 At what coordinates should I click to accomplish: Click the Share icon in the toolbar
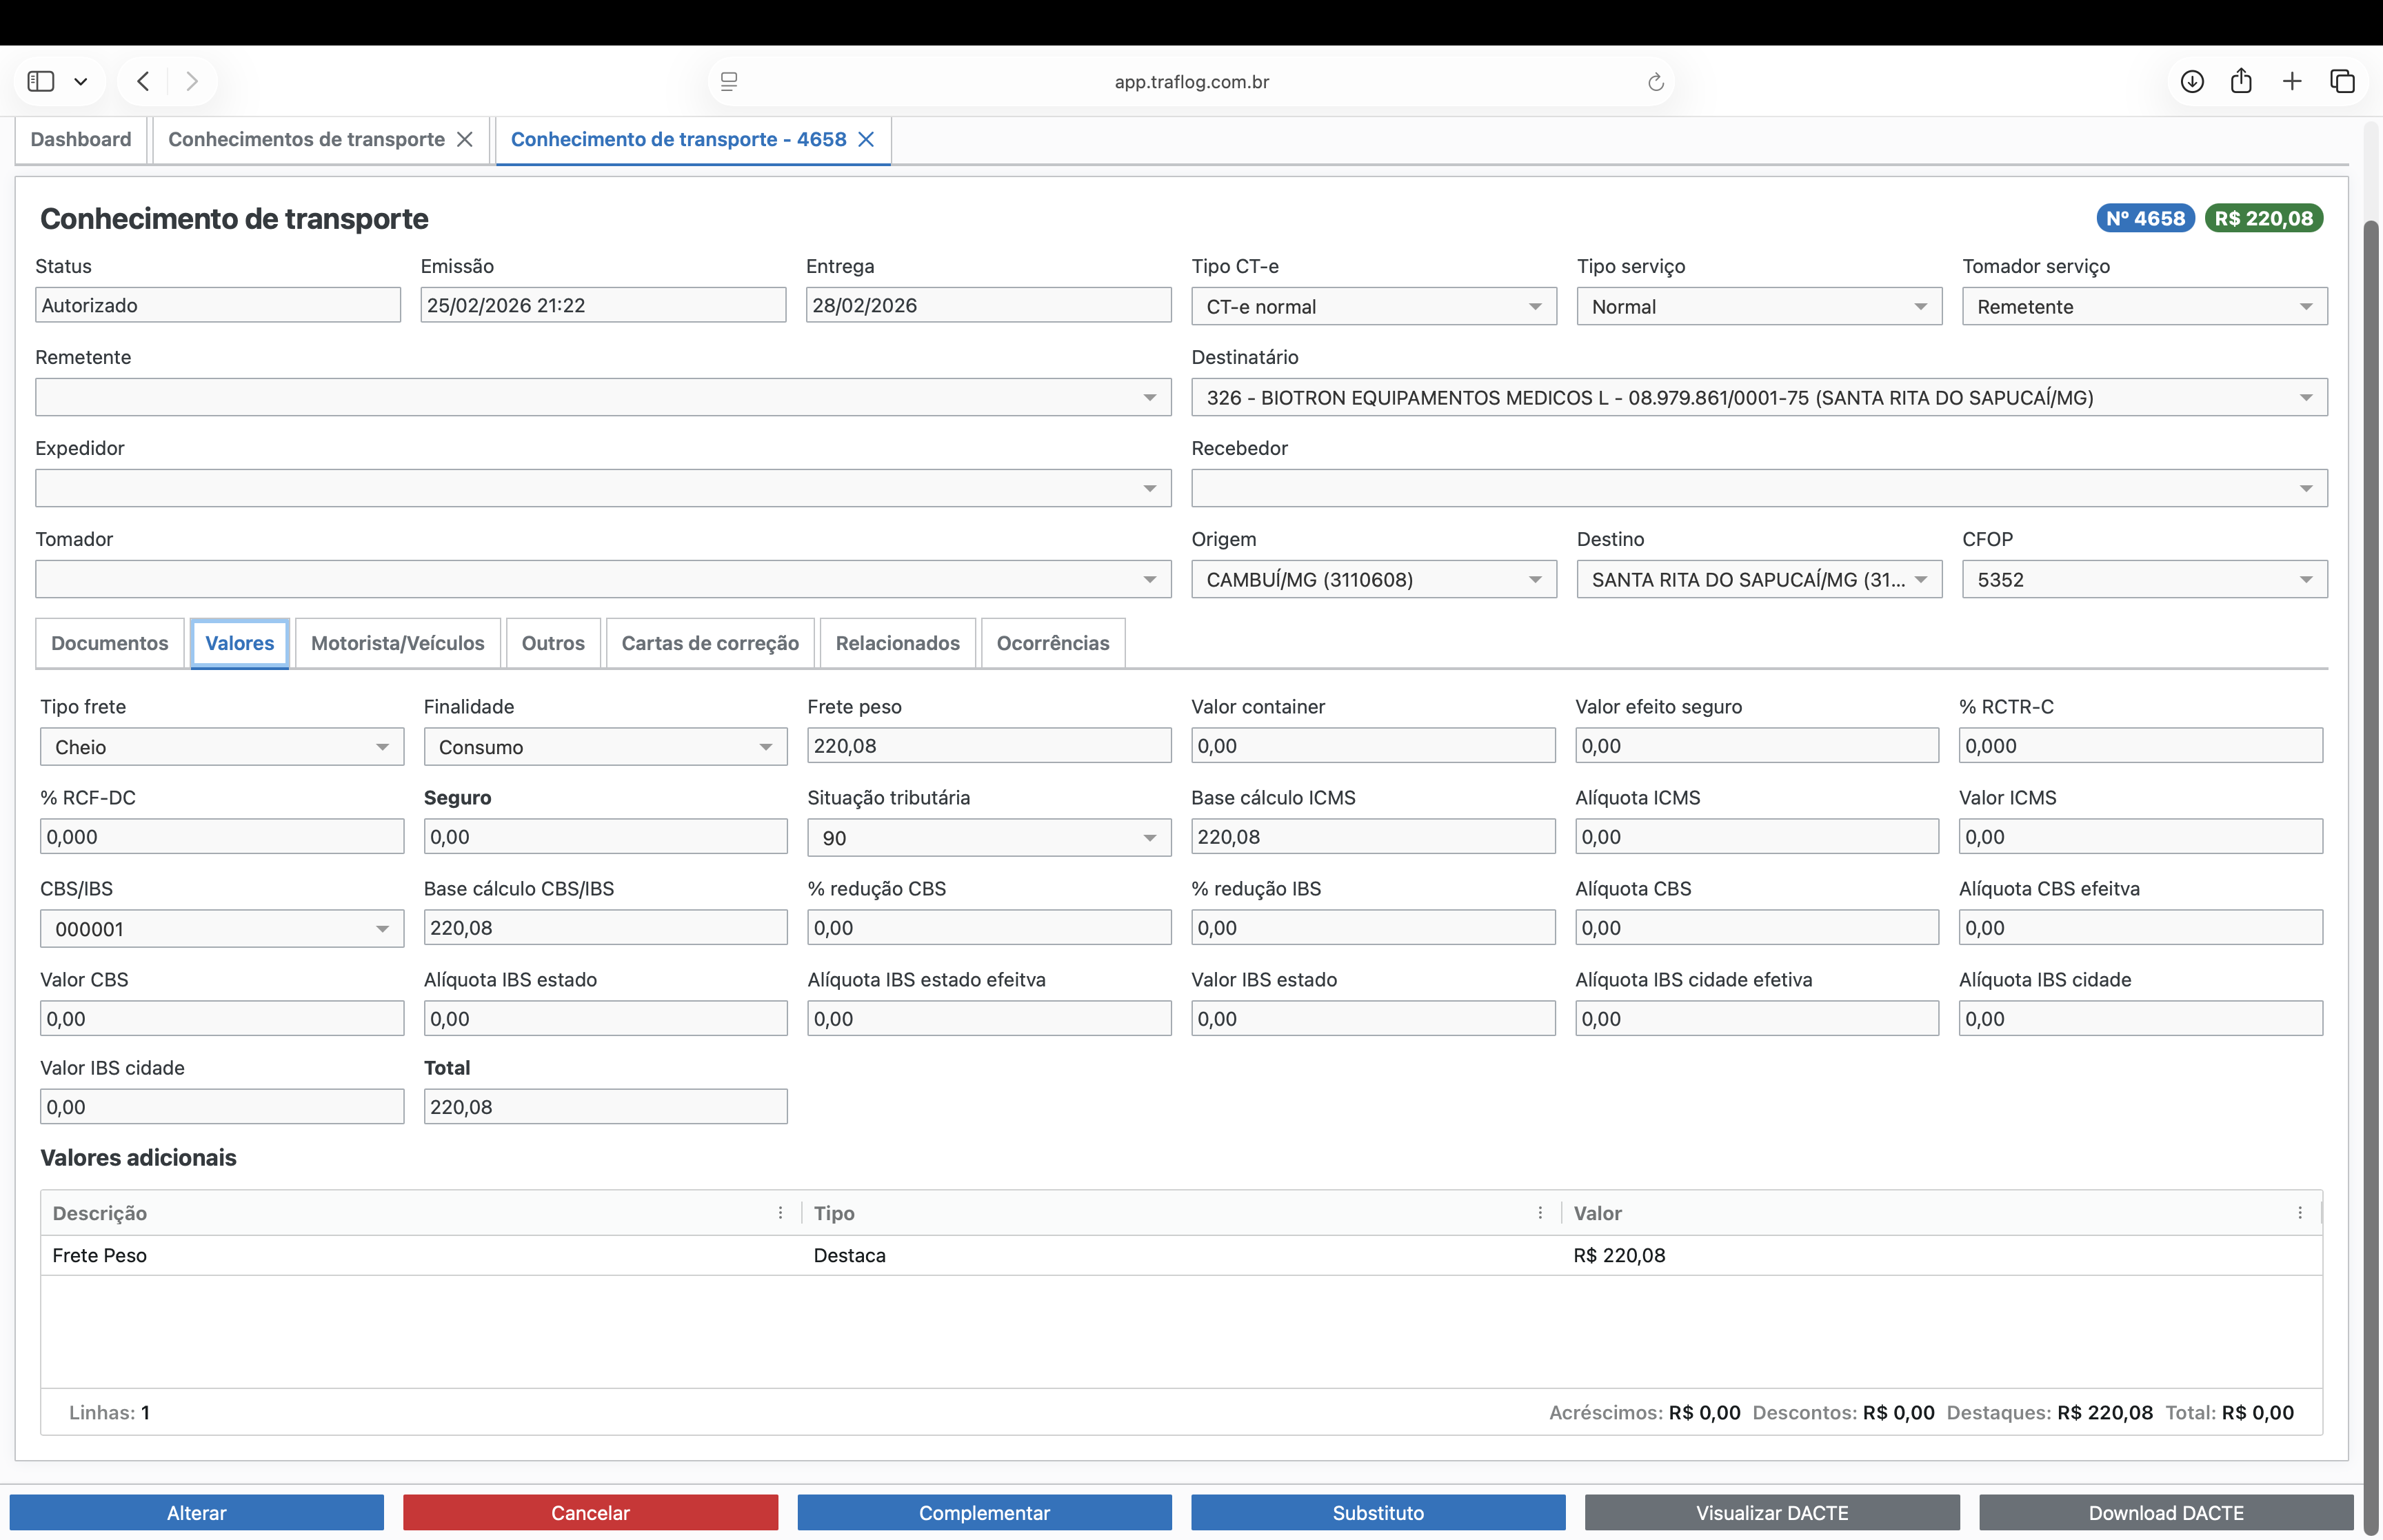(2241, 81)
